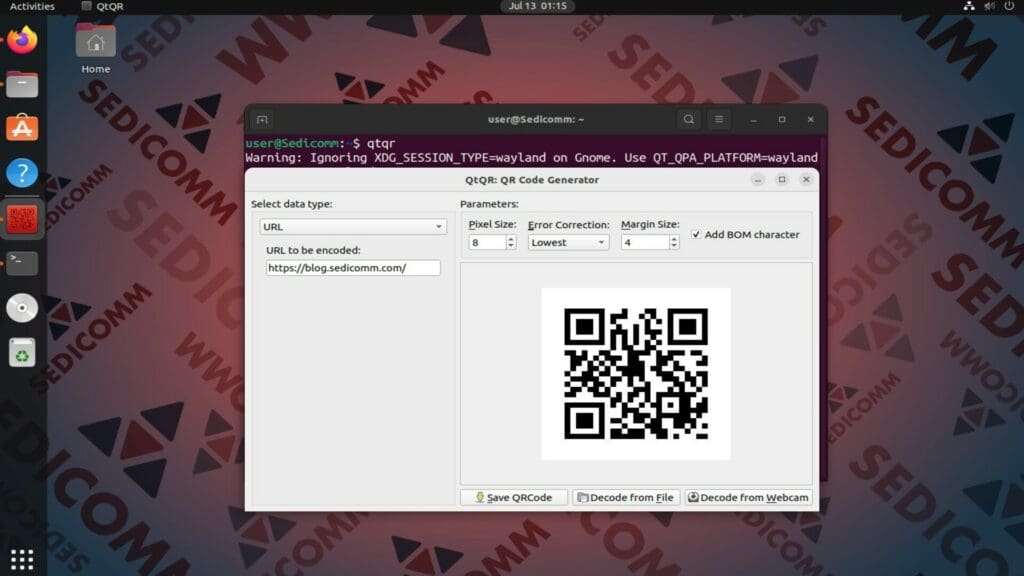Image resolution: width=1024 pixels, height=576 pixels.
Task: Decrease Margin Size with the down arrow
Action: click(674, 246)
